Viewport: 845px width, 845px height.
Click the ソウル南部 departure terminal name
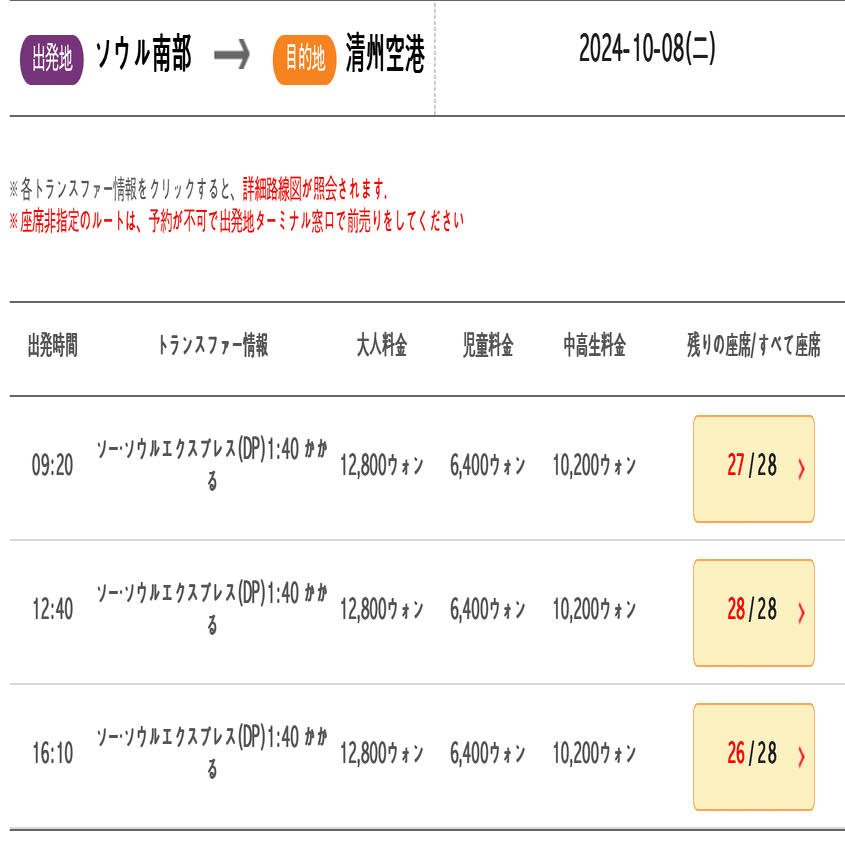click(x=143, y=57)
